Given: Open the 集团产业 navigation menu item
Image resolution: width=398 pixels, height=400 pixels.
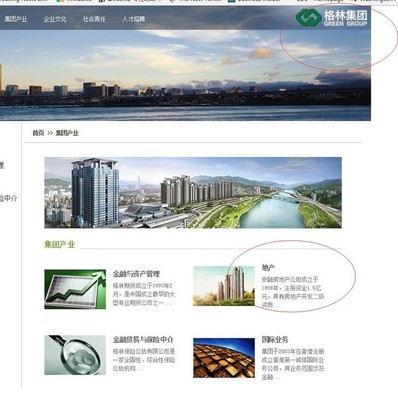Looking at the screenshot, I should [16, 19].
